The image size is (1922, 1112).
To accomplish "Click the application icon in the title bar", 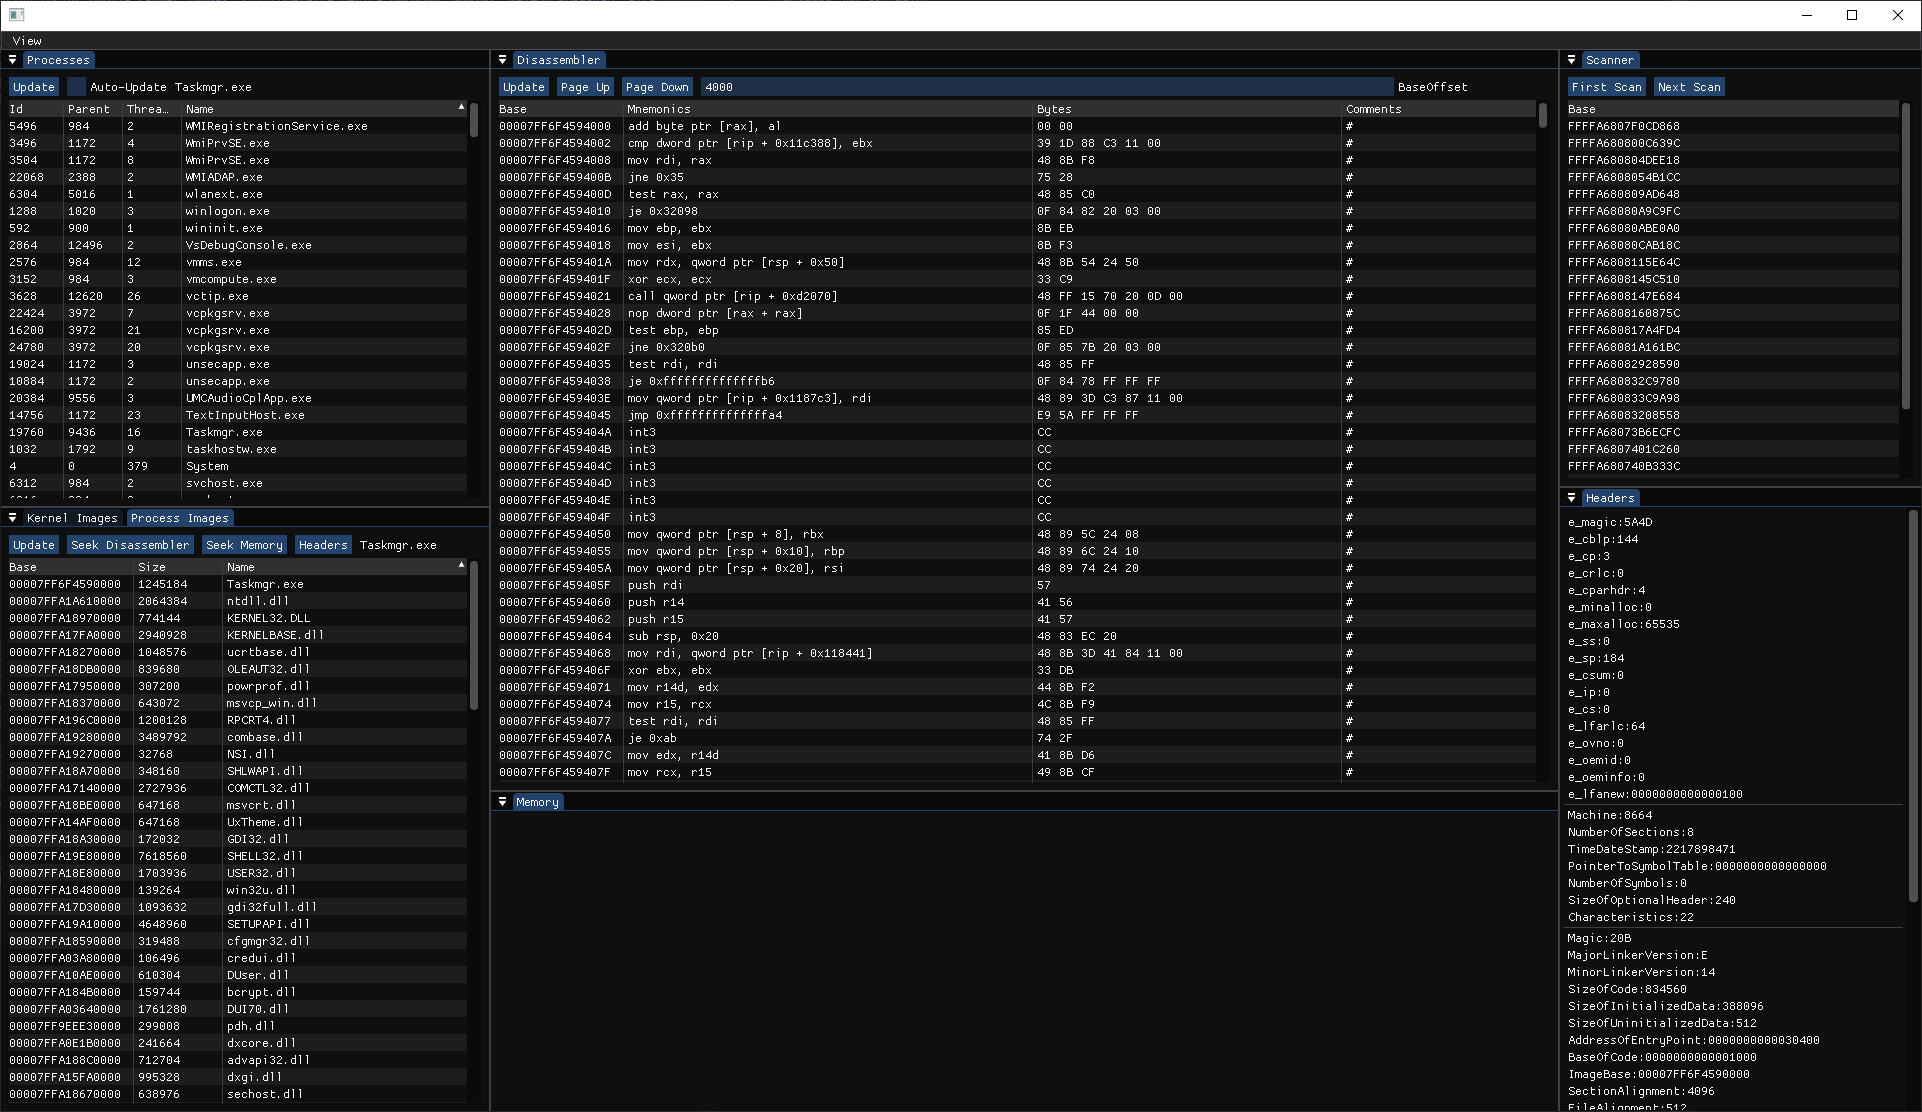I will pos(16,15).
